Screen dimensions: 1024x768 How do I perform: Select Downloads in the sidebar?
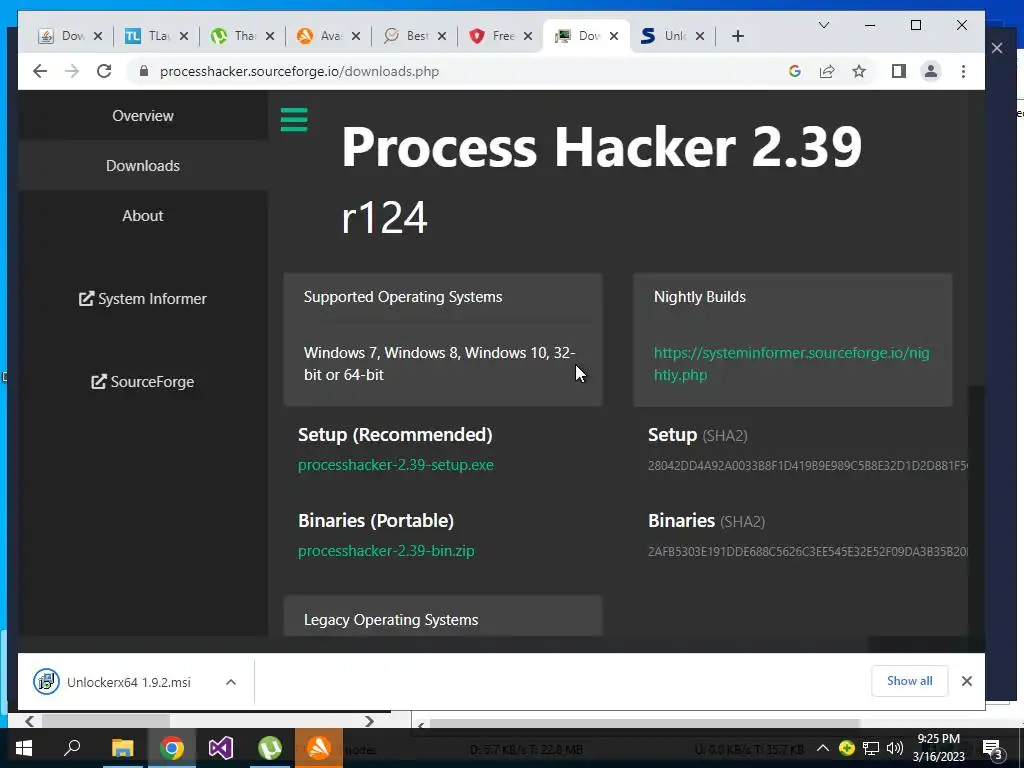(143, 166)
